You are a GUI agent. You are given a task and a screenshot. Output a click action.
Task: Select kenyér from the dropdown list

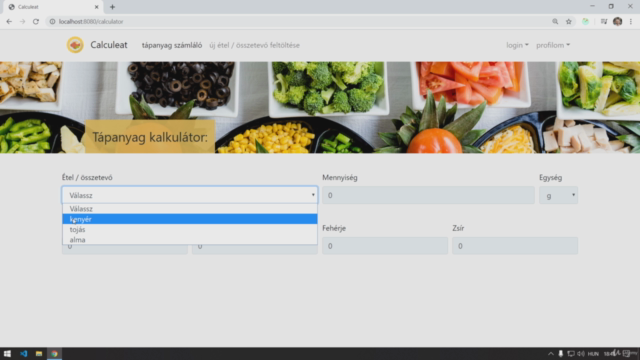[190, 219]
